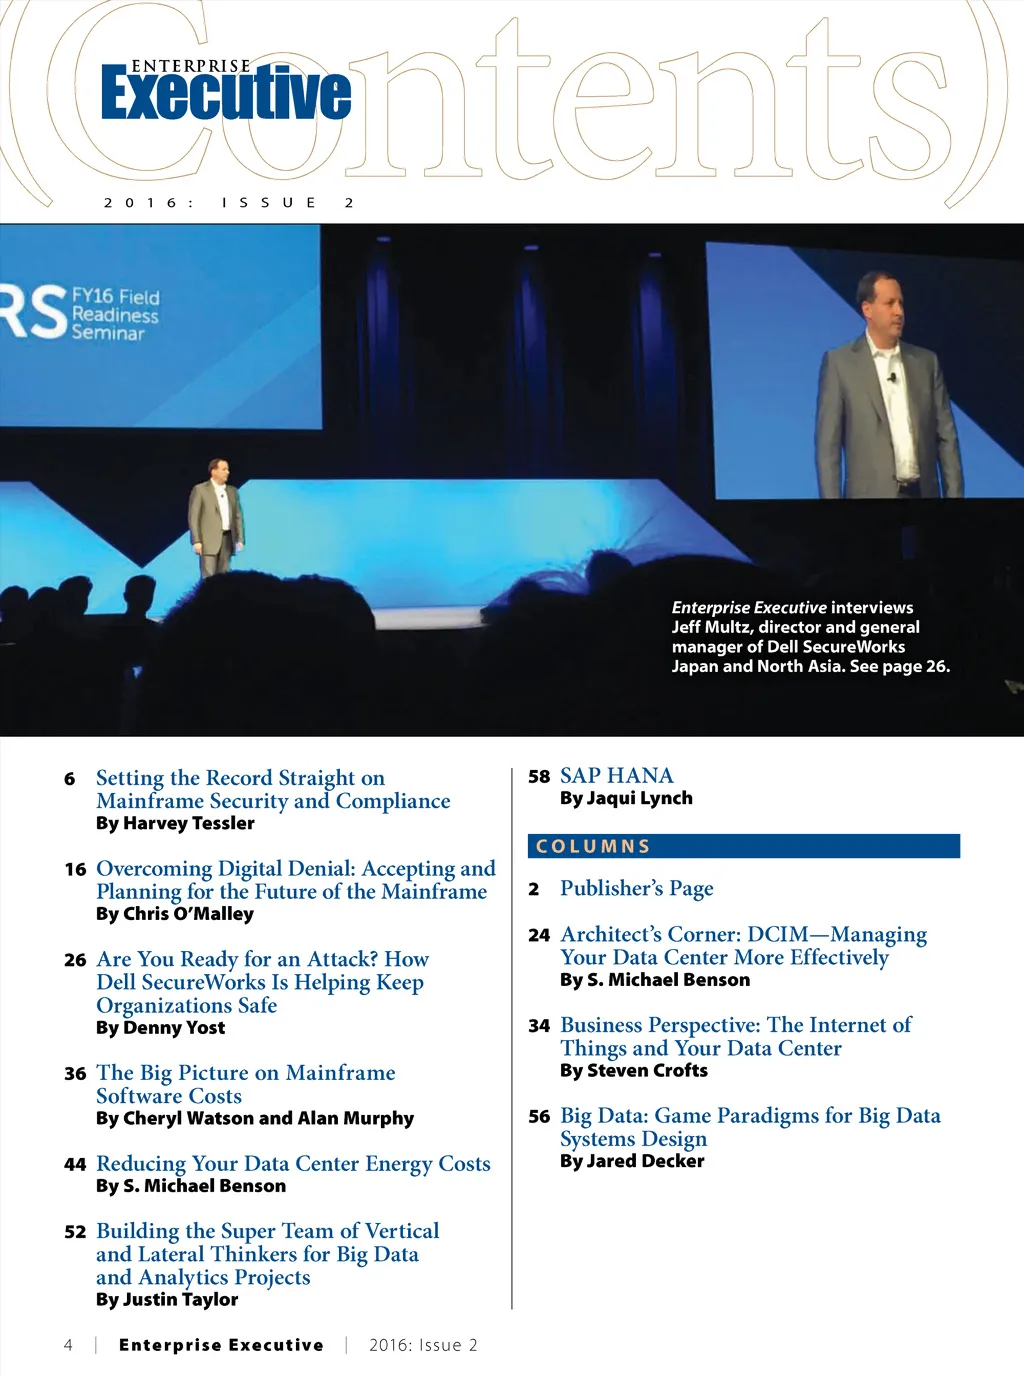Open Reducing Your Data Center Energy Costs
The image size is (1024, 1376).
point(293,1164)
